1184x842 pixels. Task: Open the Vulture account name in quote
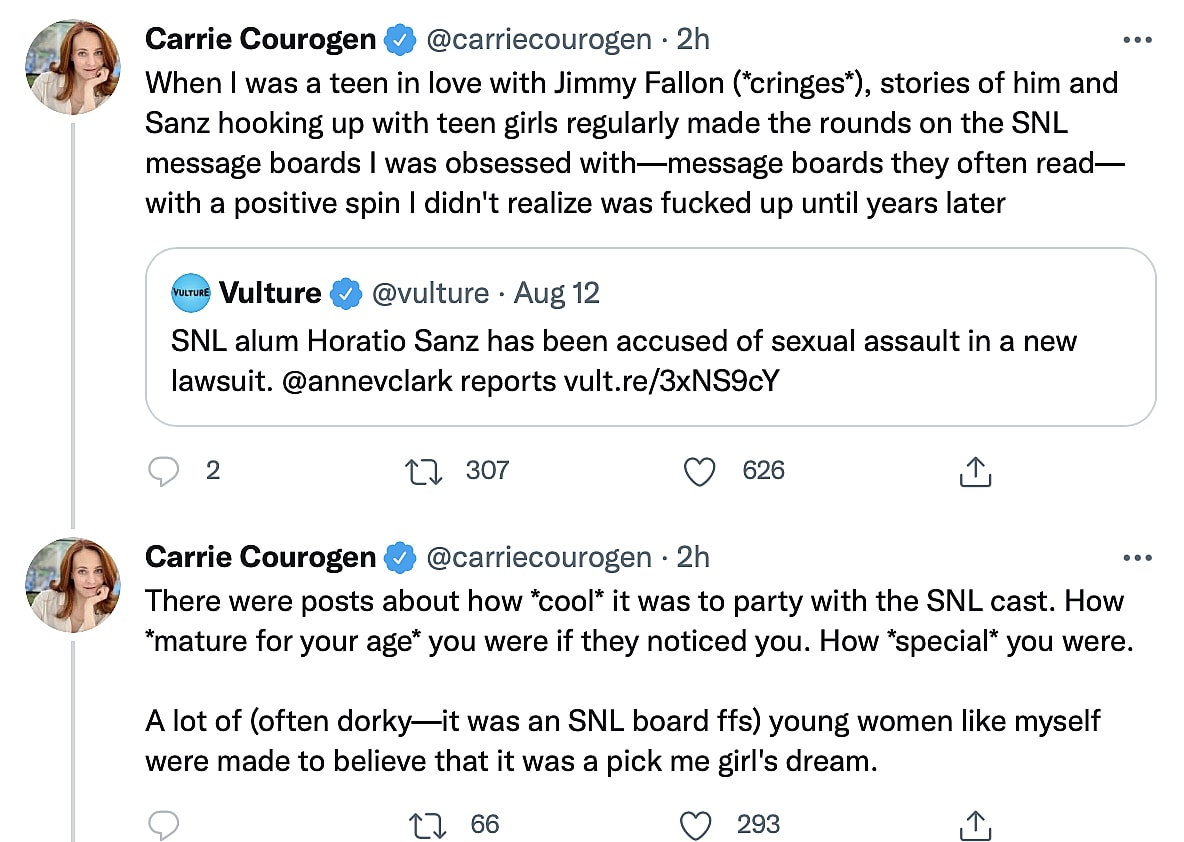[x=270, y=293]
